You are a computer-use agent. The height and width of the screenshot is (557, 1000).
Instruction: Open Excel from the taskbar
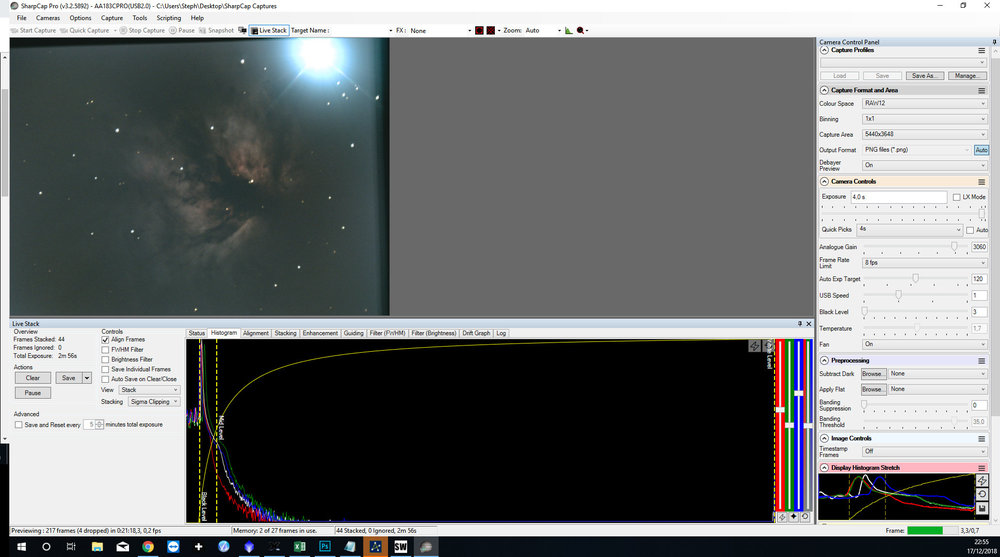pyautogui.click(x=299, y=547)
